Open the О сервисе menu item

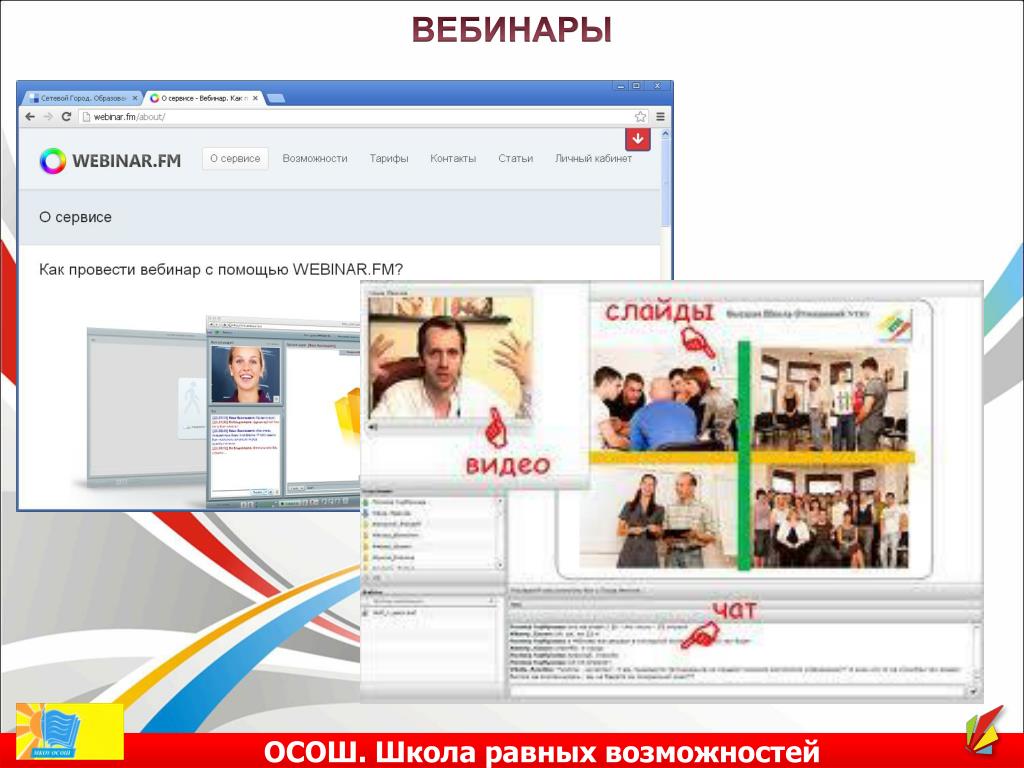pyautogui.click(x=235, y=158)
